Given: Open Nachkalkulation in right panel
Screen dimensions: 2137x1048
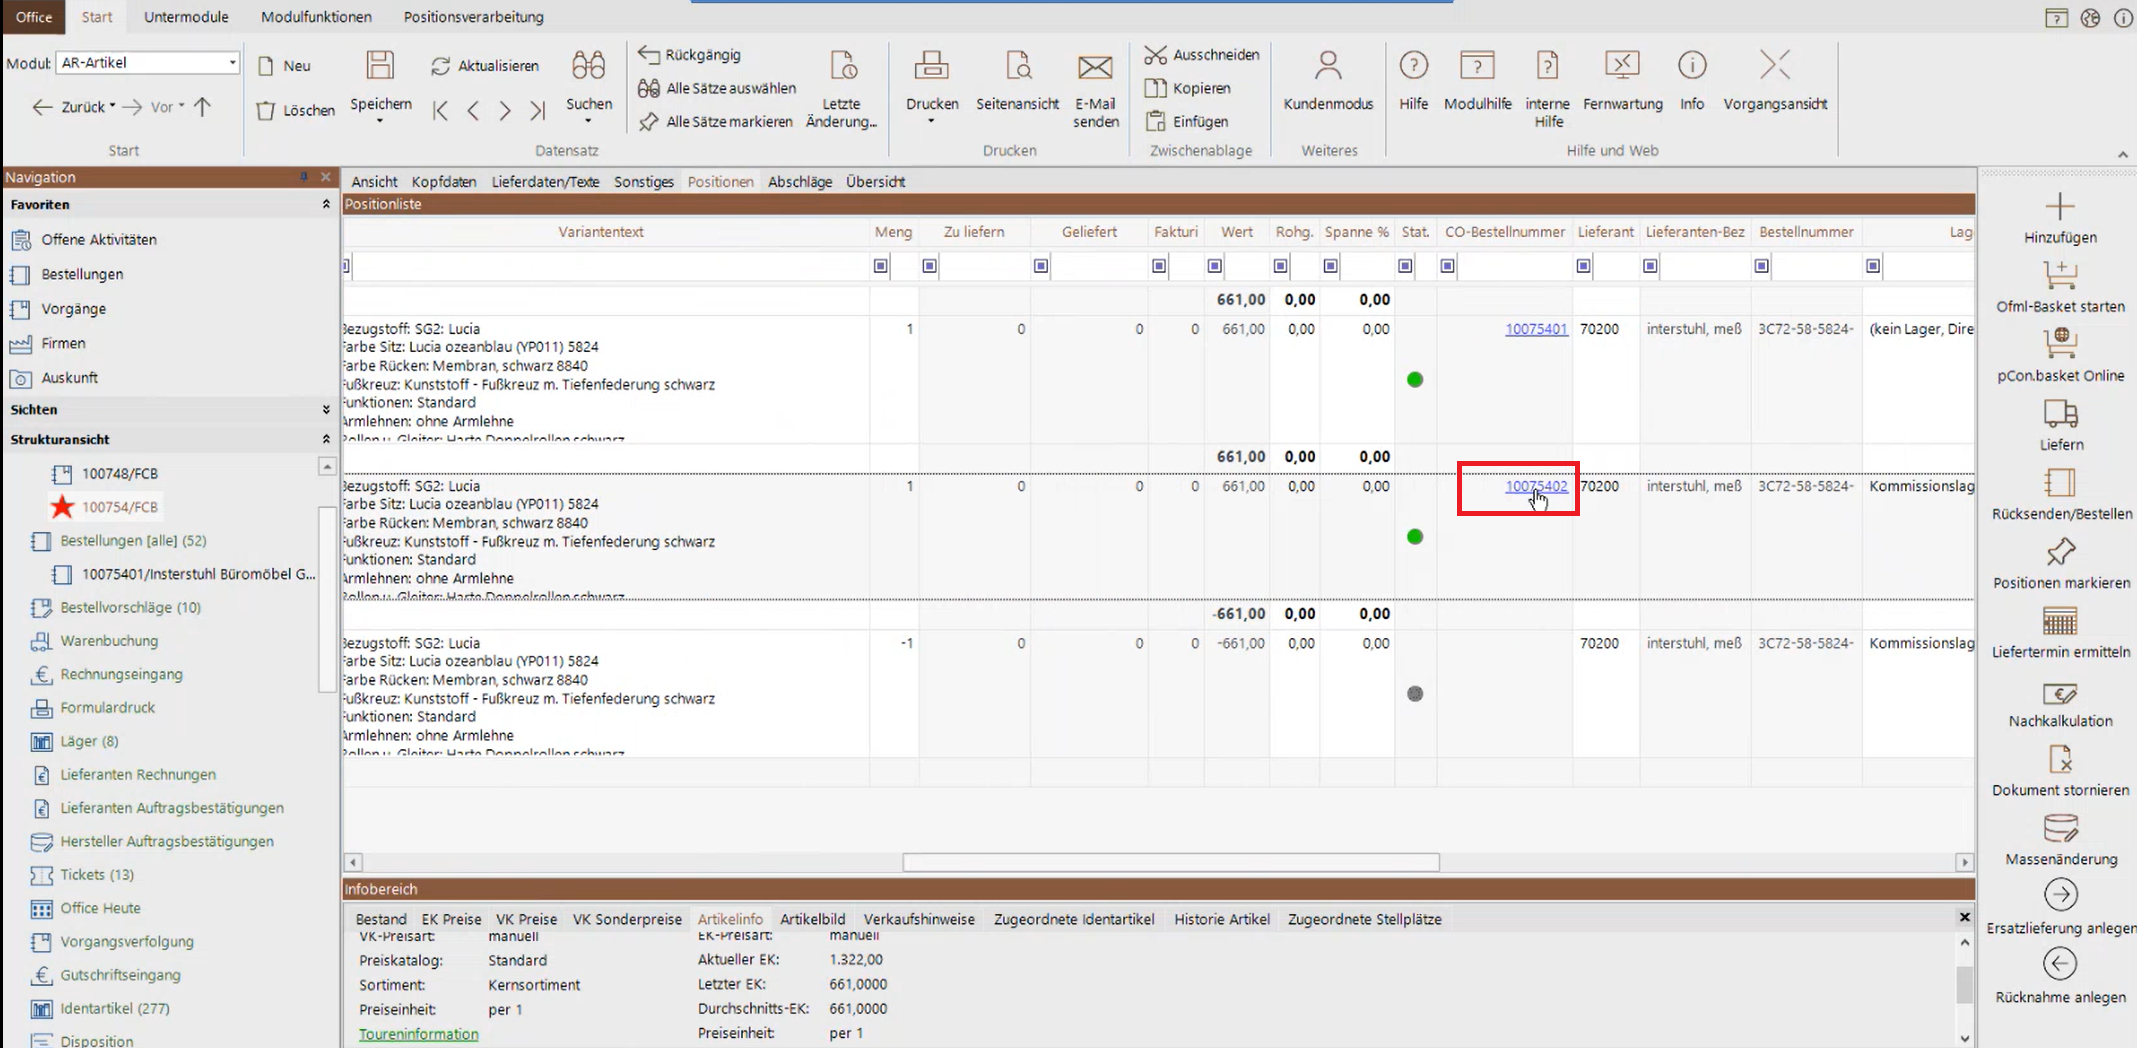Looking at the screenshot, I should click(2060, 693).
